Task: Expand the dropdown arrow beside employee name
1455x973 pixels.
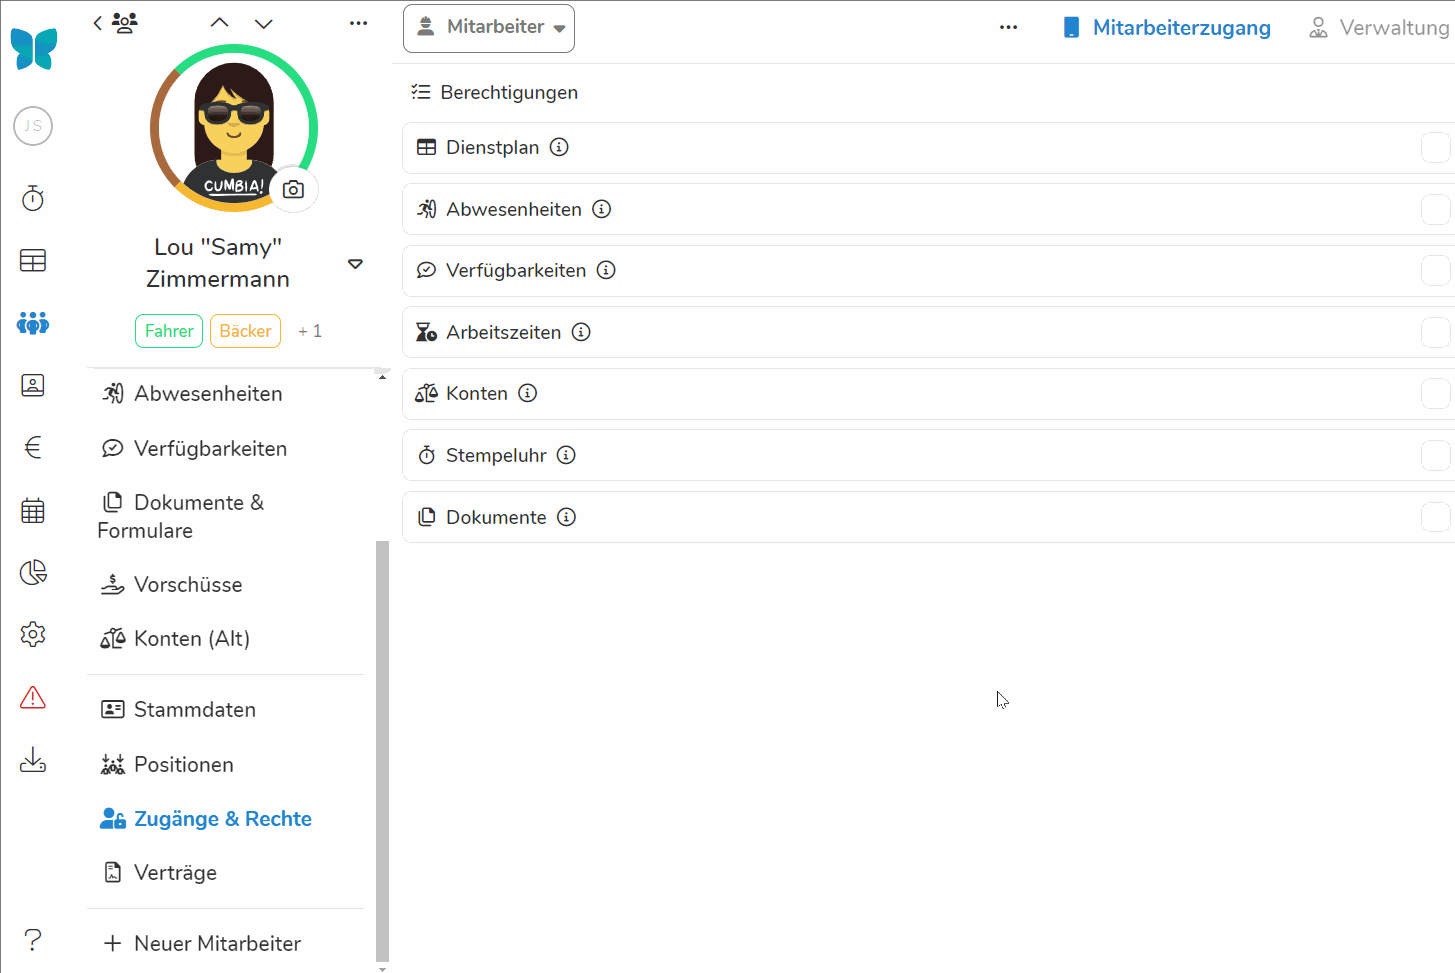Action: [x=355, y=264]
